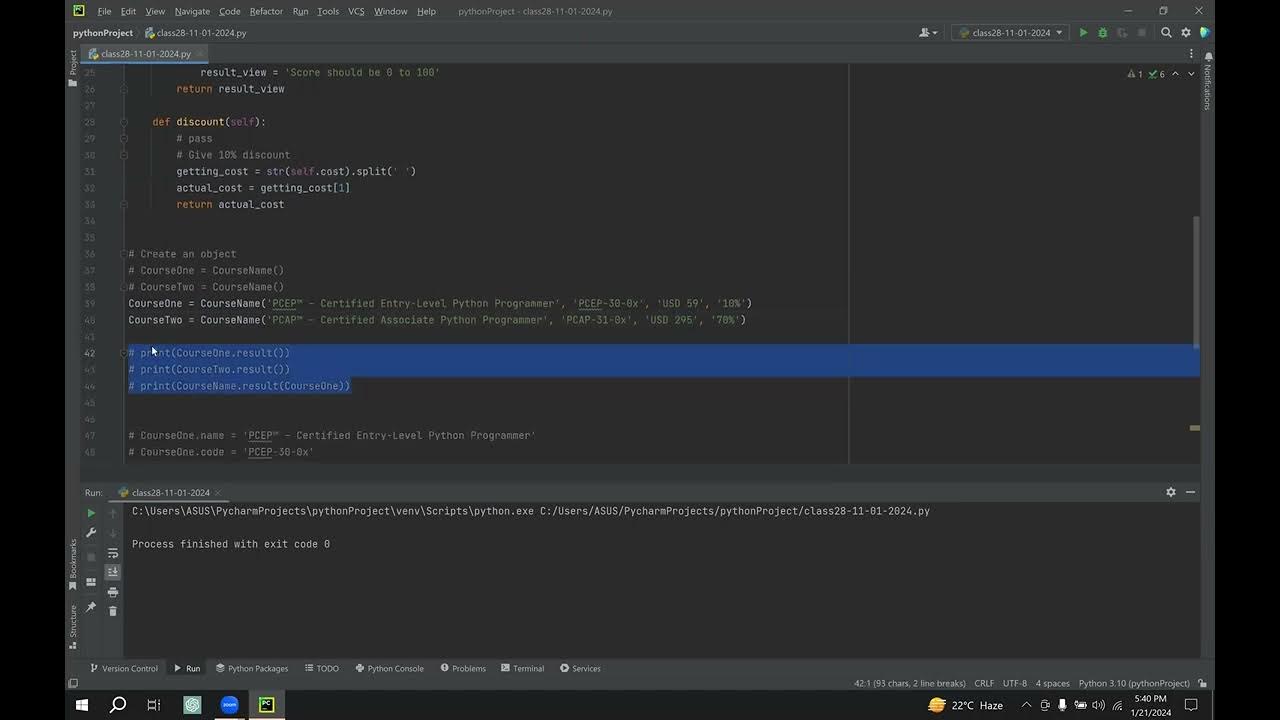Open Windows Start menu
The height and width of the screenshot is (720, 1280).
81,705
